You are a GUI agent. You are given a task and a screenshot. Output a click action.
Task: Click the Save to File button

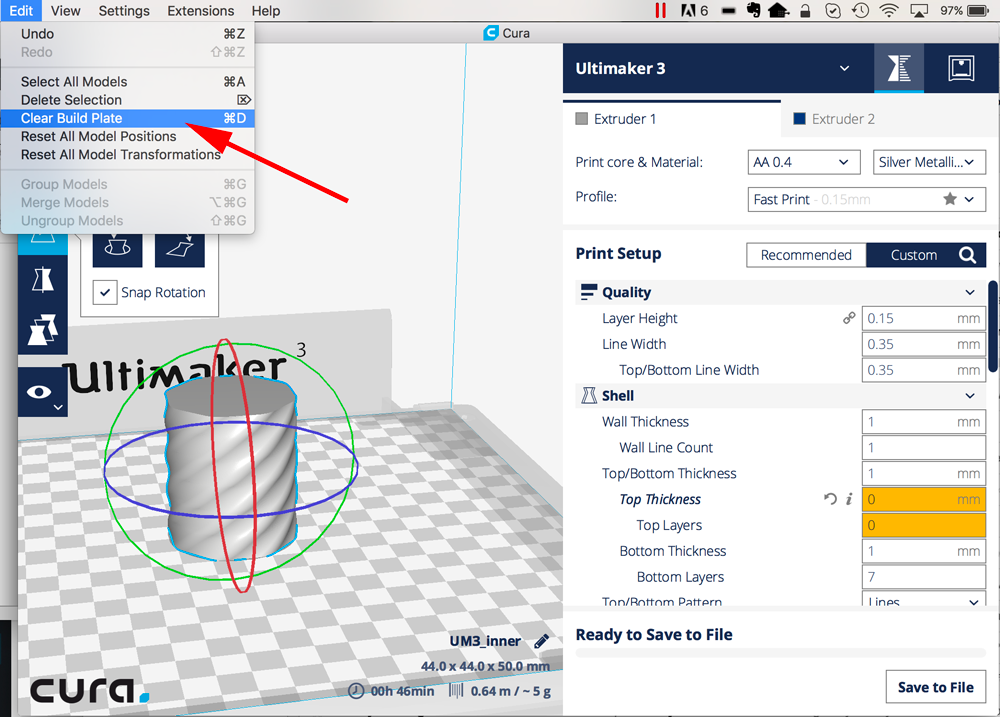(x=936, y=687)
